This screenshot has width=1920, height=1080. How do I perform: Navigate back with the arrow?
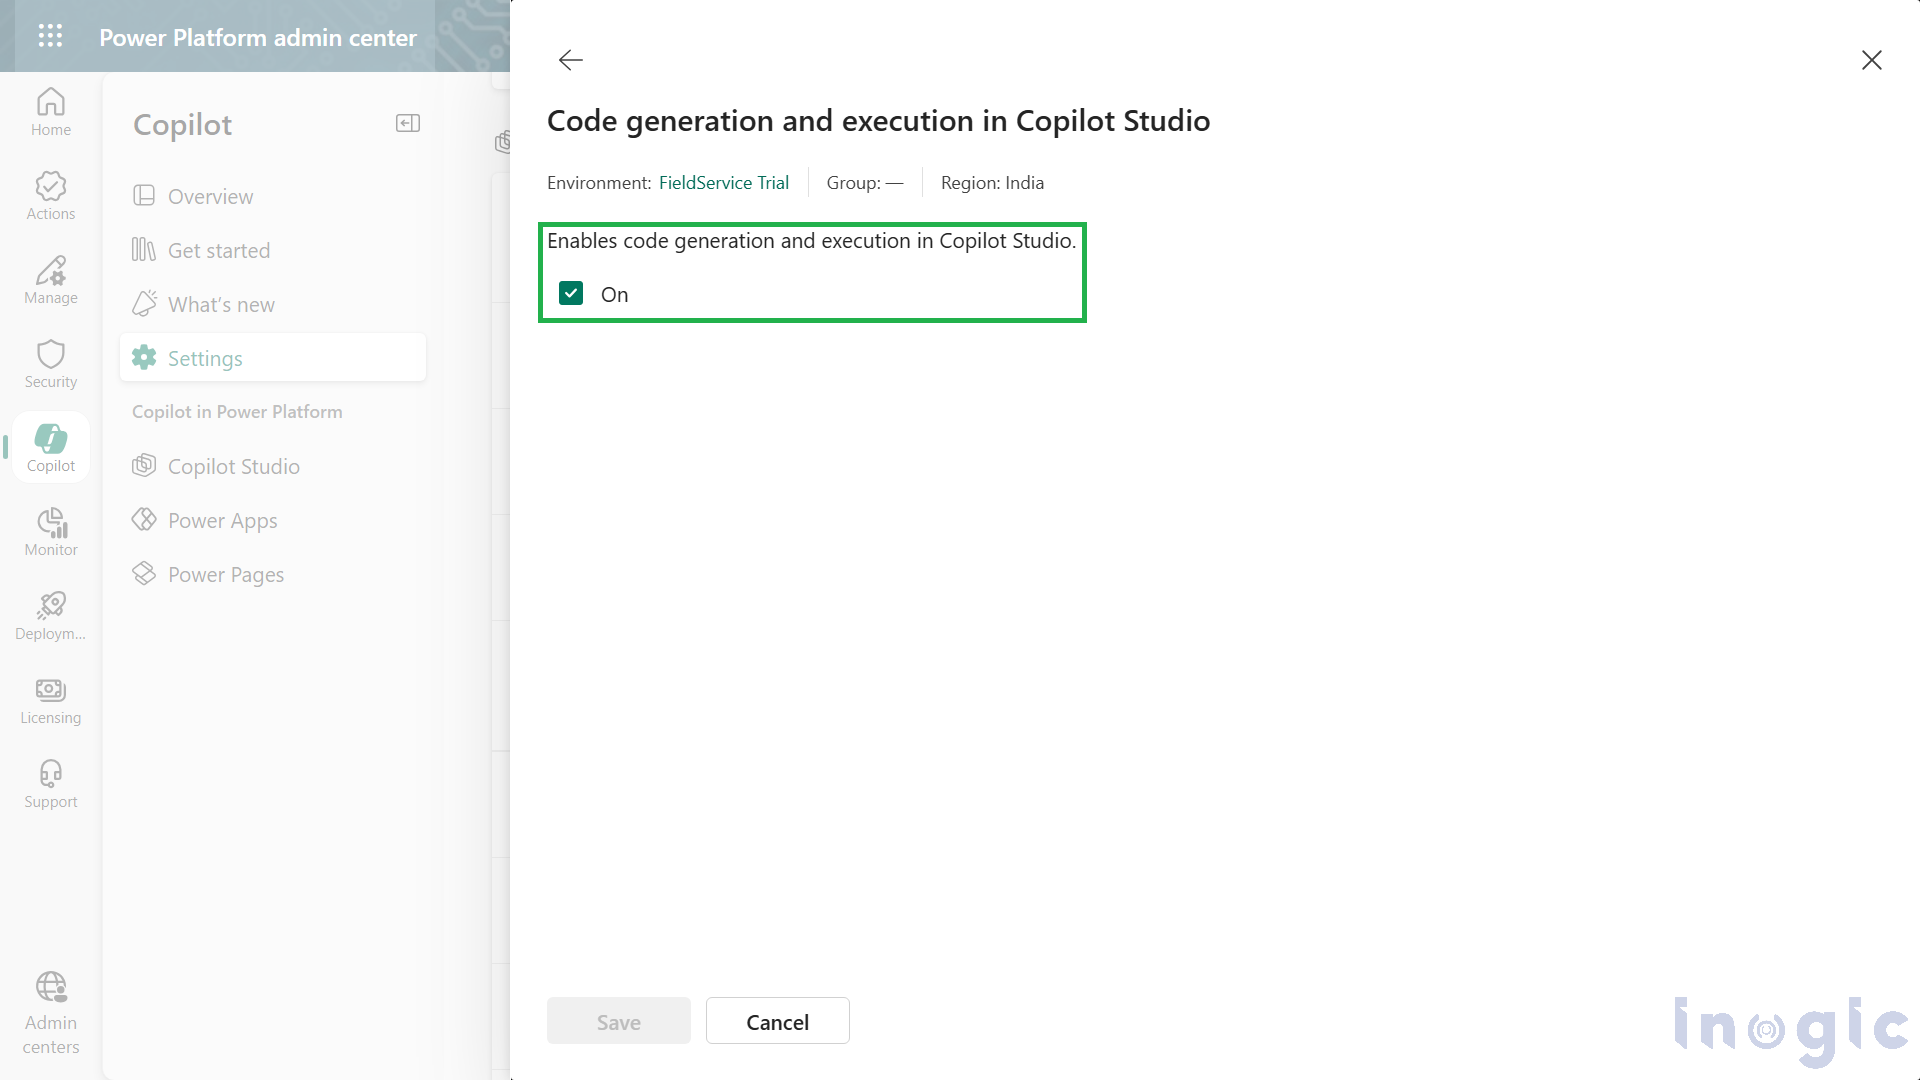(x=570, y=60)
